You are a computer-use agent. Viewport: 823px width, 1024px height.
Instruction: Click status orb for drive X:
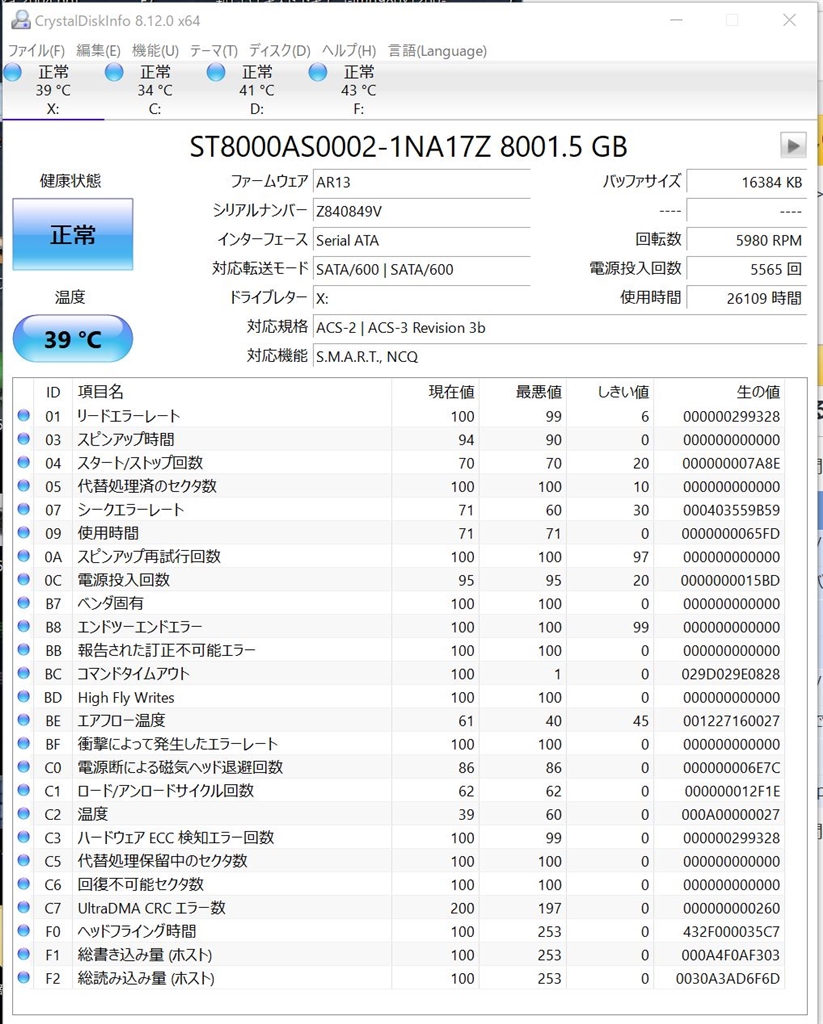tap(12, 72)
